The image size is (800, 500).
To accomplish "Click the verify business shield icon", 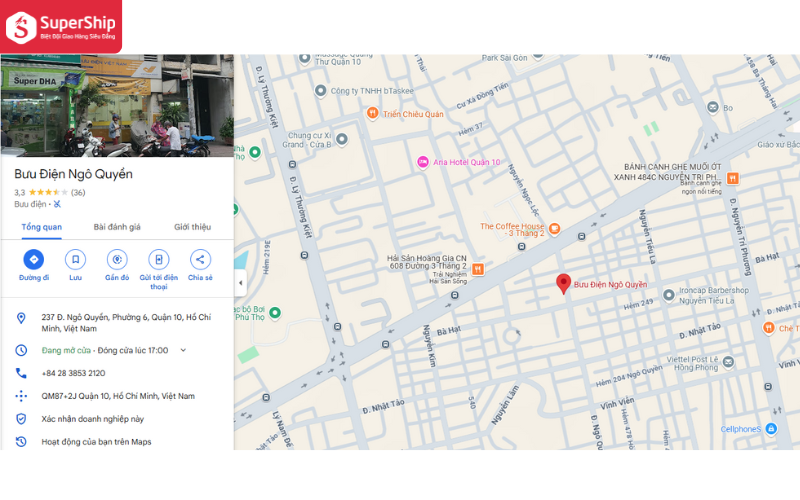I will pyautogui.click(x=21, y=419).
